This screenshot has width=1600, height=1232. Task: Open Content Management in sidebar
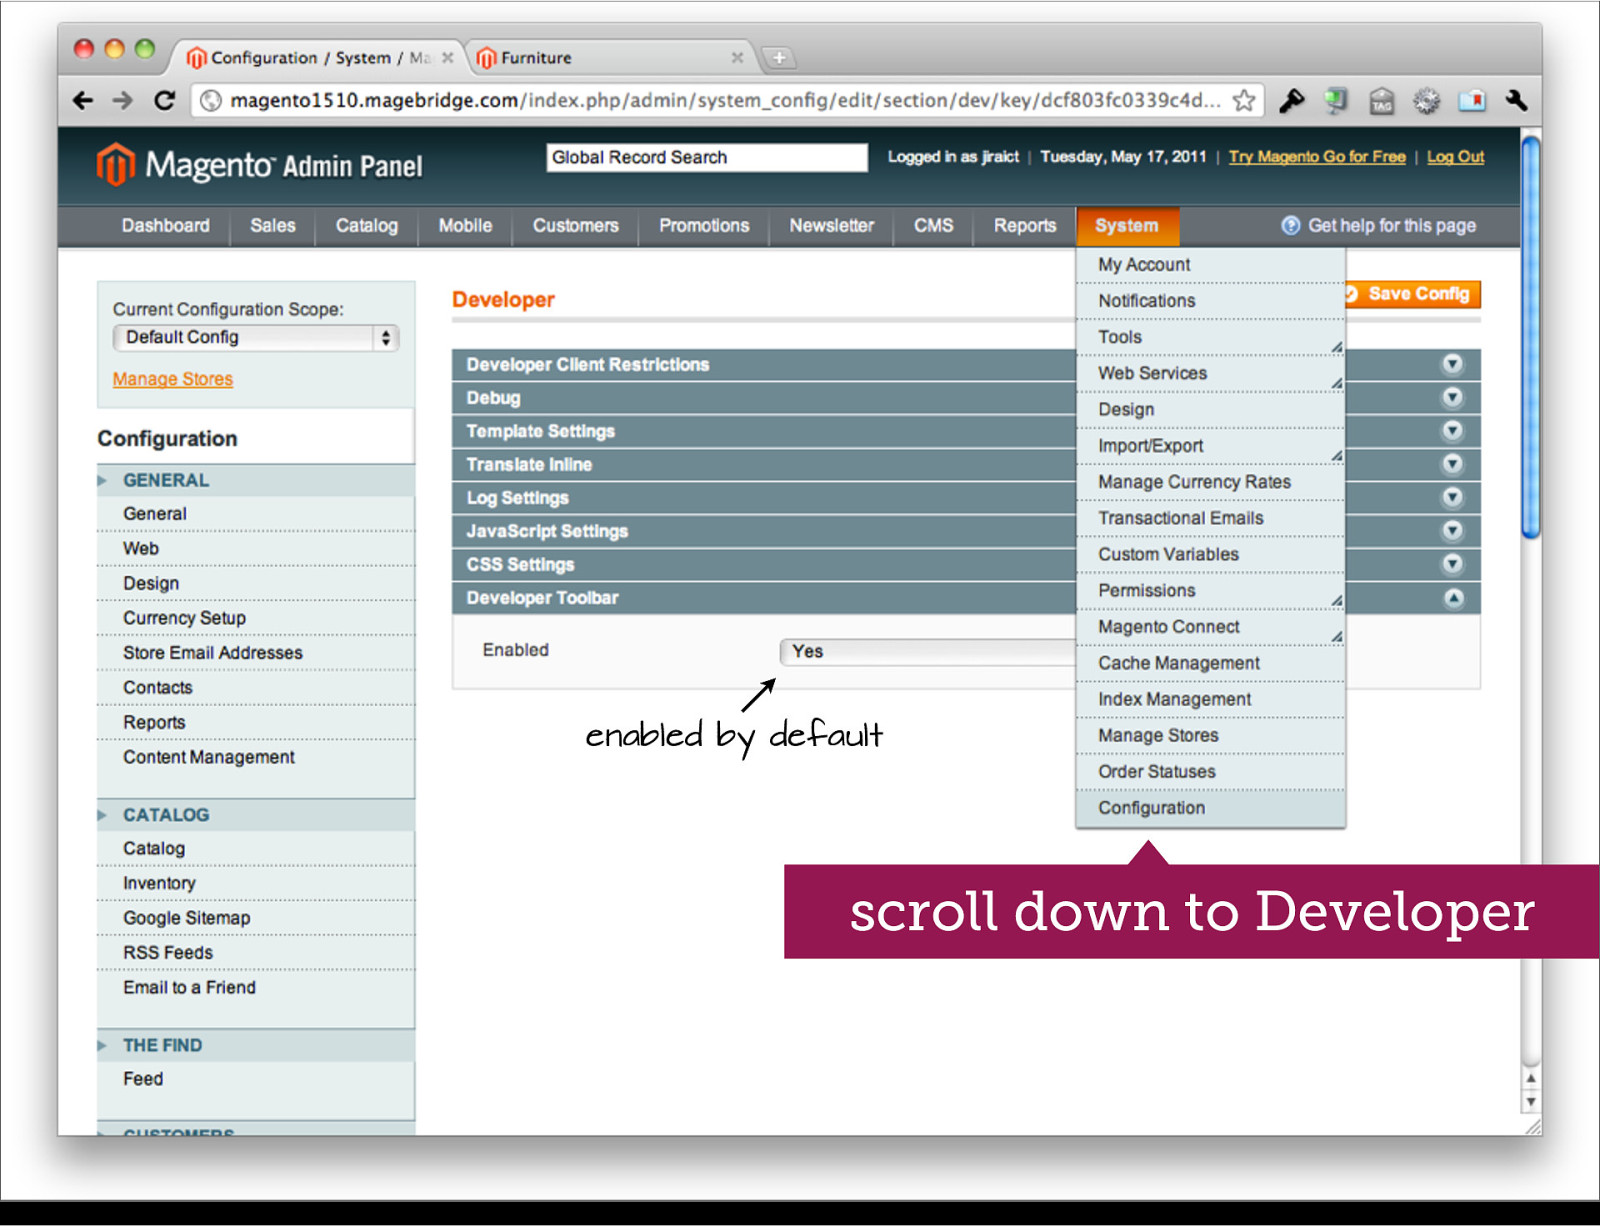255,758
